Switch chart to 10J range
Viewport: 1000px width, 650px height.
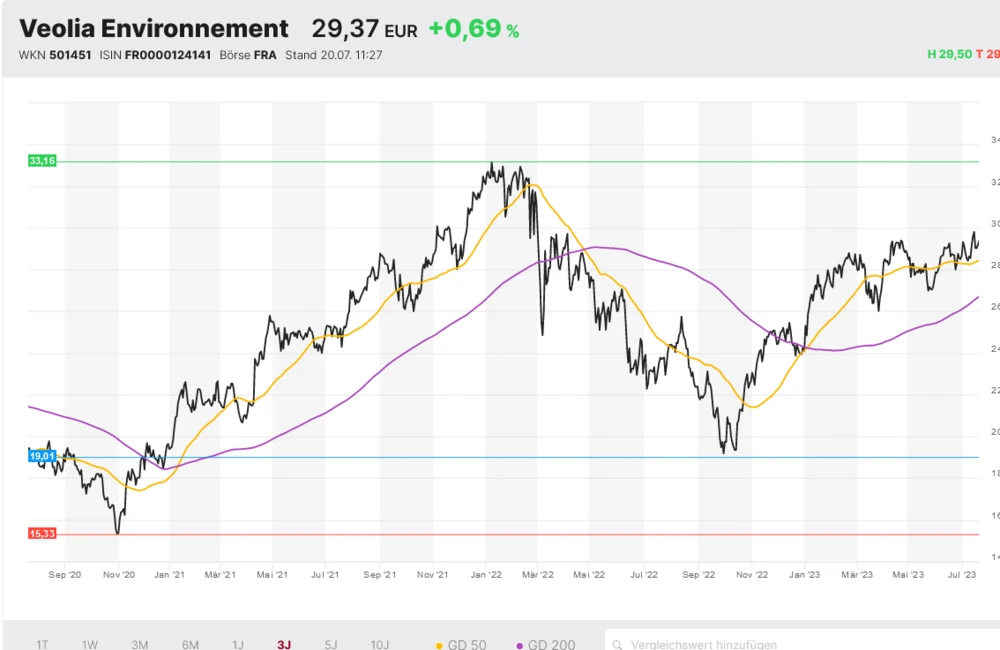point(380,645)
